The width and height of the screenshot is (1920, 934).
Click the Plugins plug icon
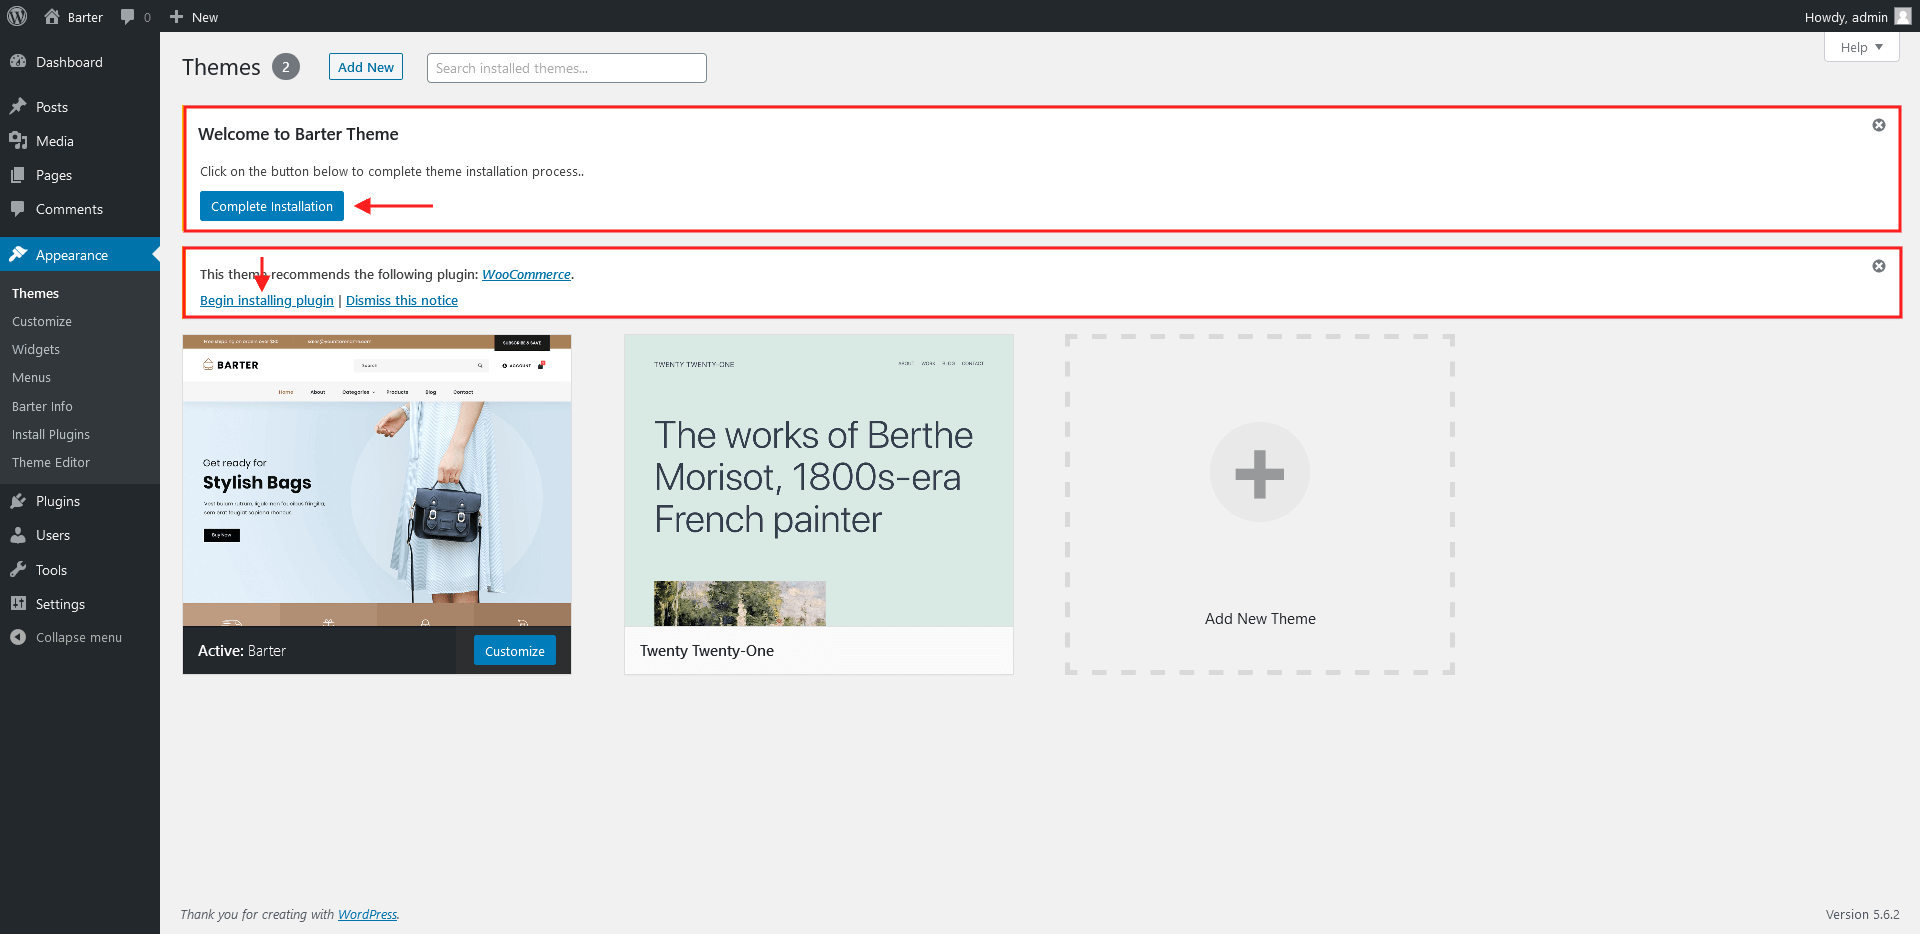pos(18,500)
